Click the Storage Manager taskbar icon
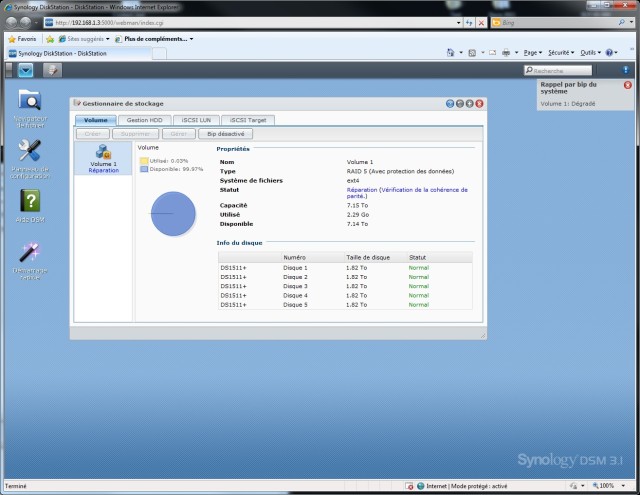The width and height of the screenshot is (640, 495). (x=52, y=70)
